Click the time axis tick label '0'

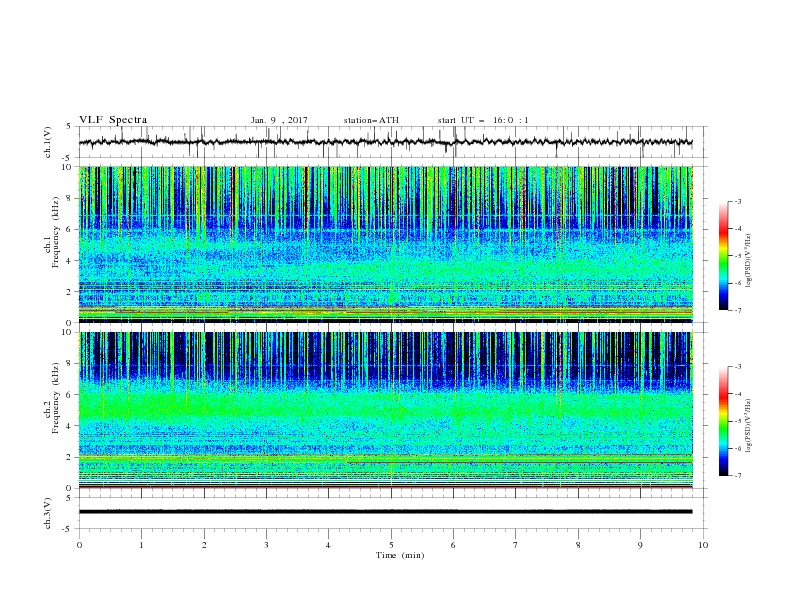click(79, 545)
